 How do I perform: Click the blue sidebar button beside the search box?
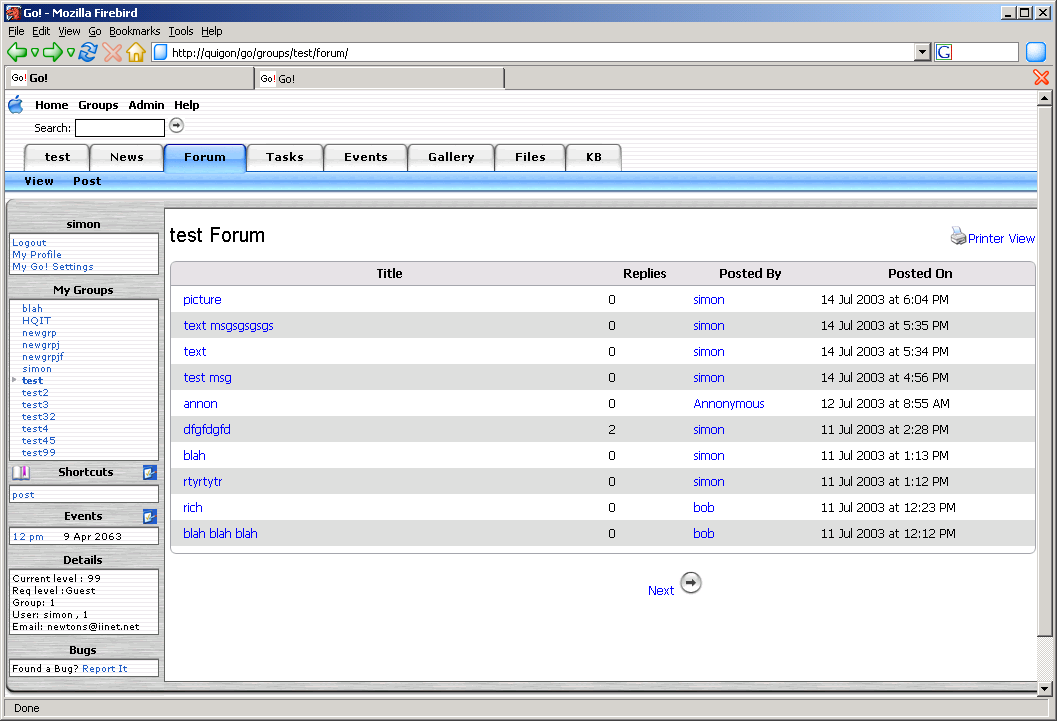1035,52
